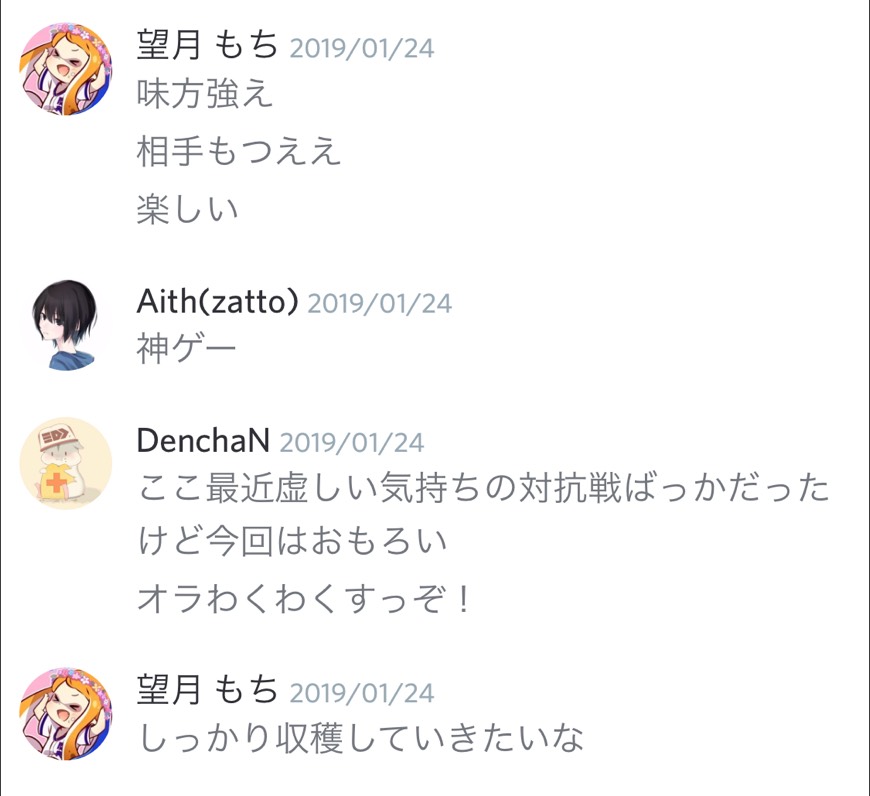Click the message 神ゲー

click(186, 349)
